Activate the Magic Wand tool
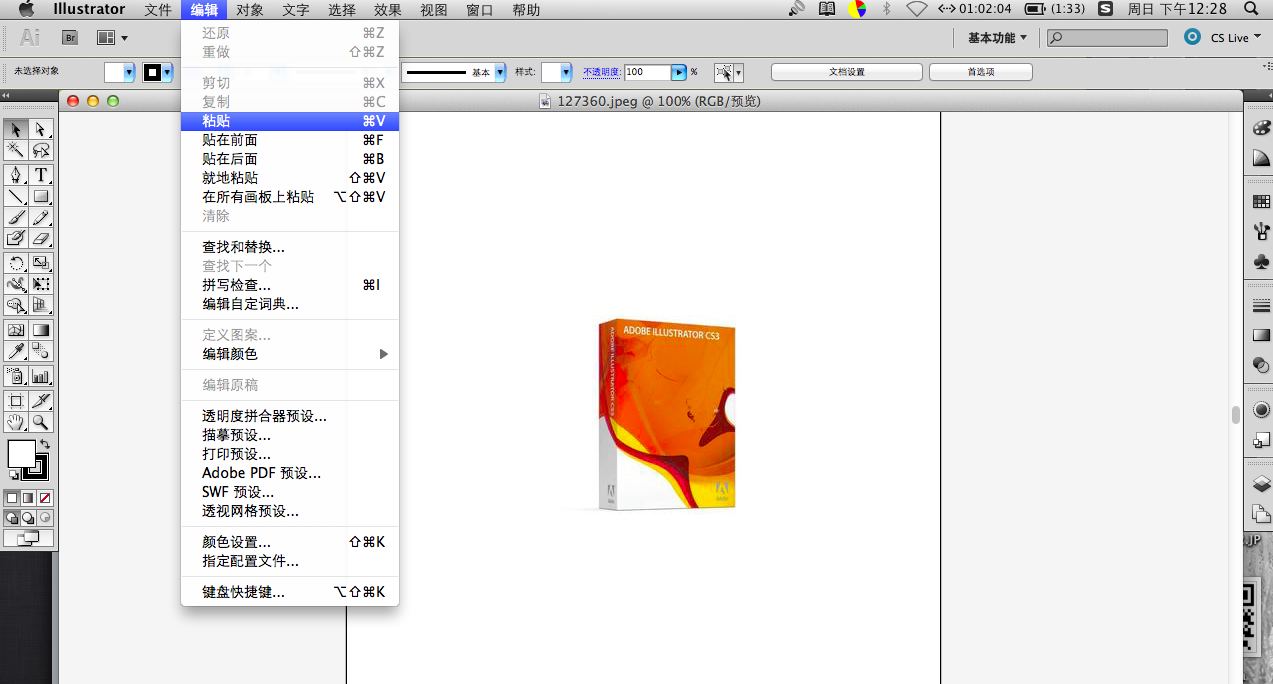 click(x=15, y=150)
